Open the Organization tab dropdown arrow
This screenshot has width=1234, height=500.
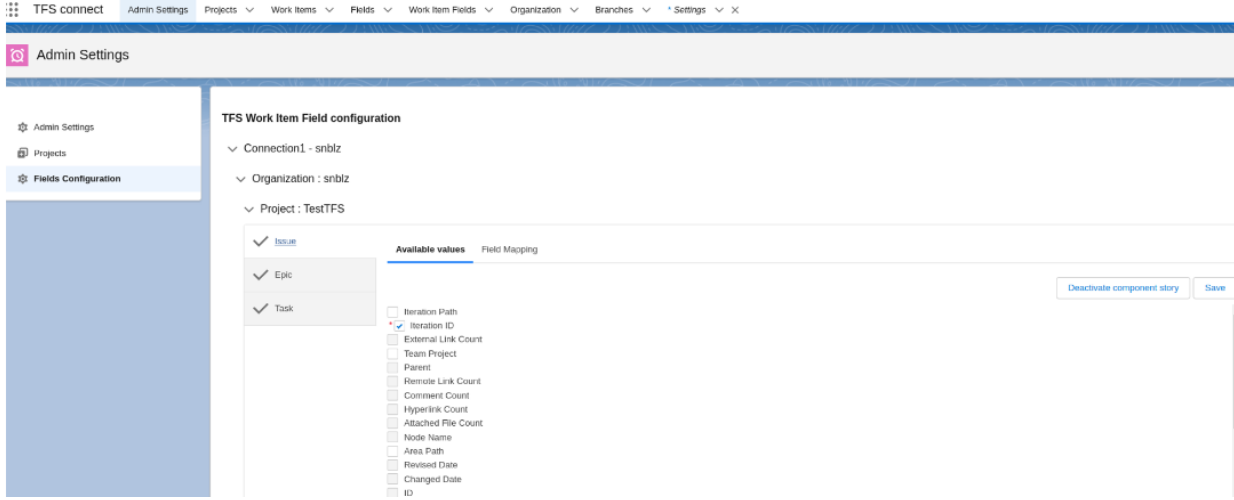576,9
